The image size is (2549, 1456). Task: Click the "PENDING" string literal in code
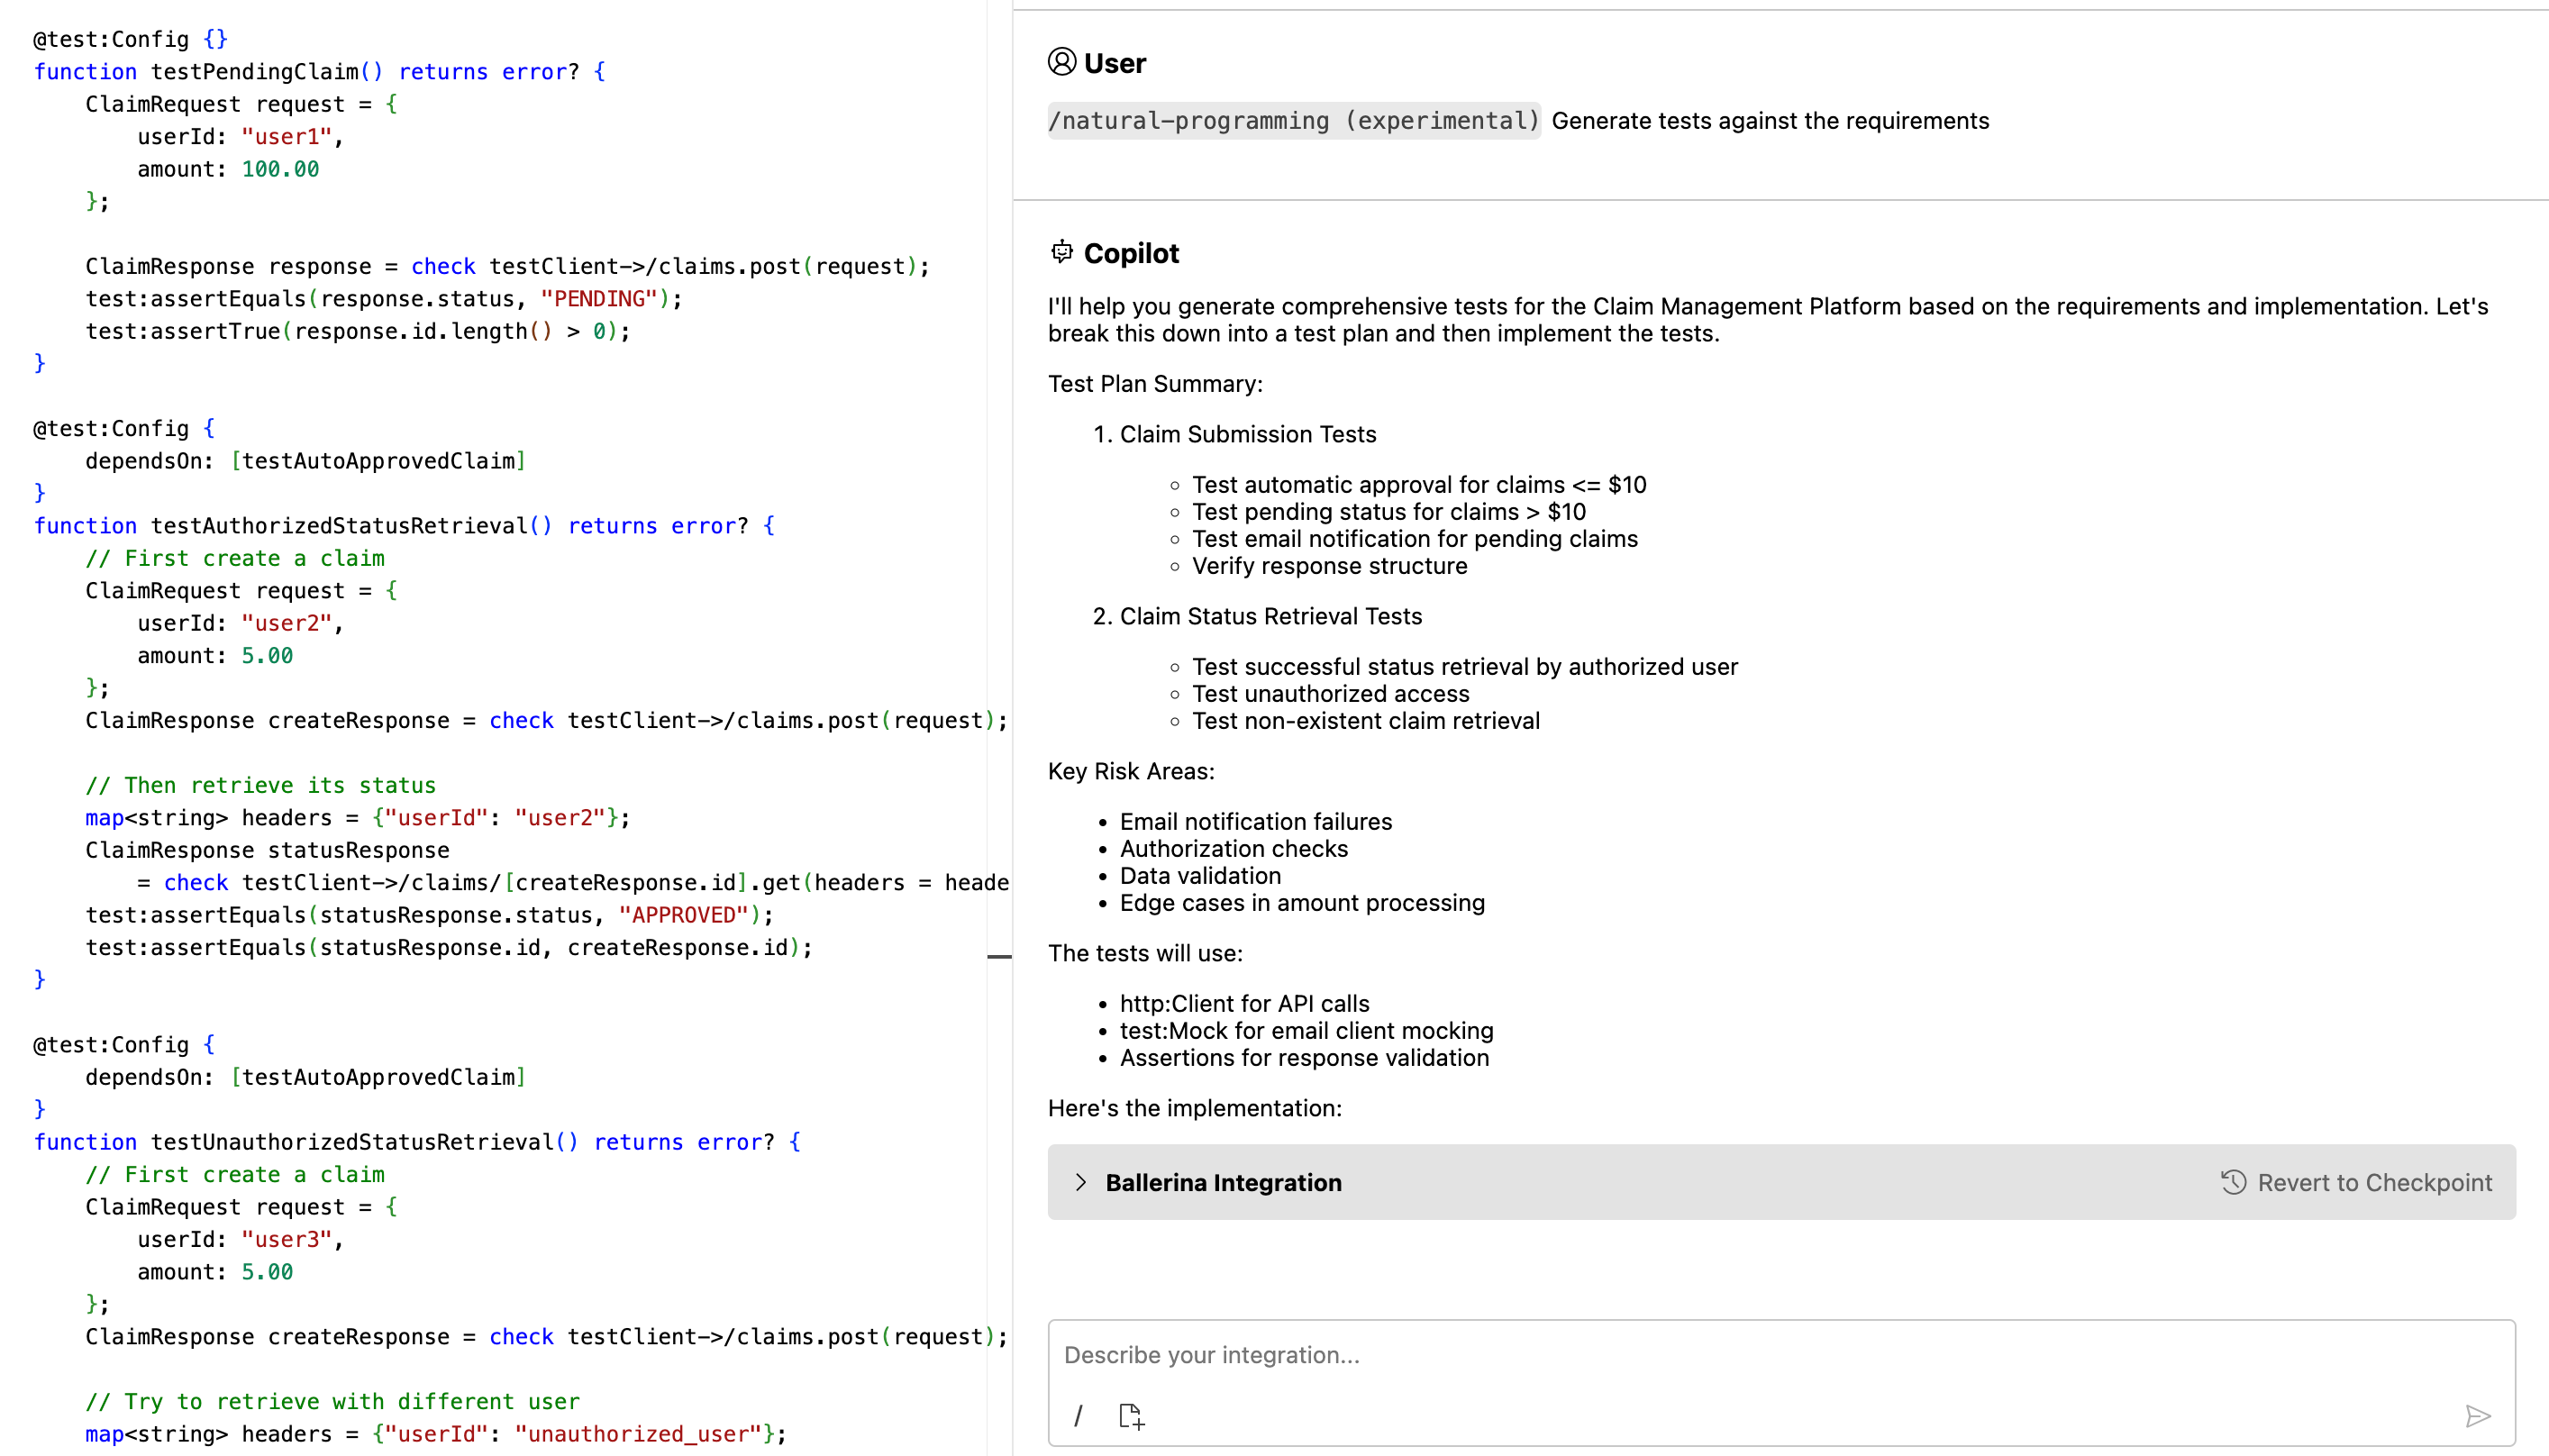(599, 299)
